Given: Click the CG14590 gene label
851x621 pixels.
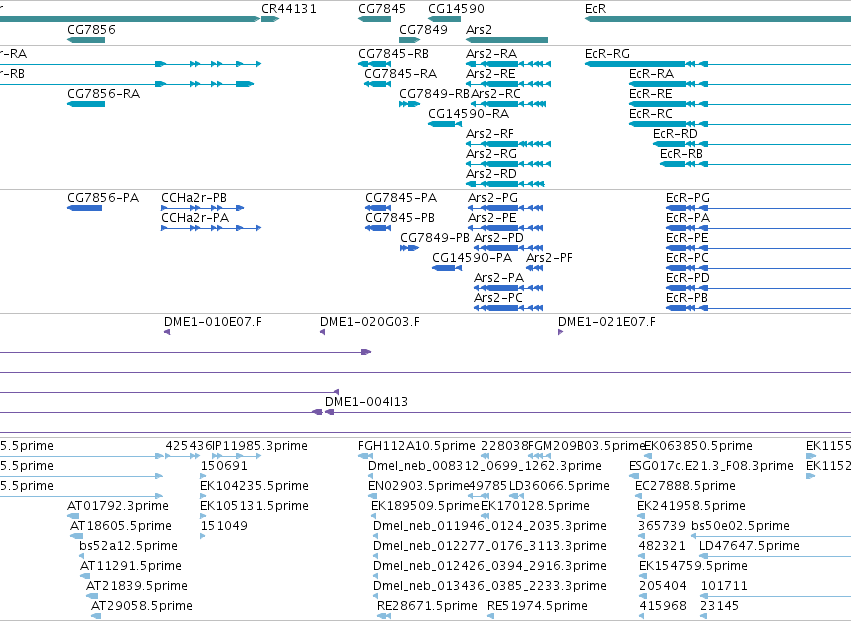Looking at the screenshot, I should pos(456,9).
